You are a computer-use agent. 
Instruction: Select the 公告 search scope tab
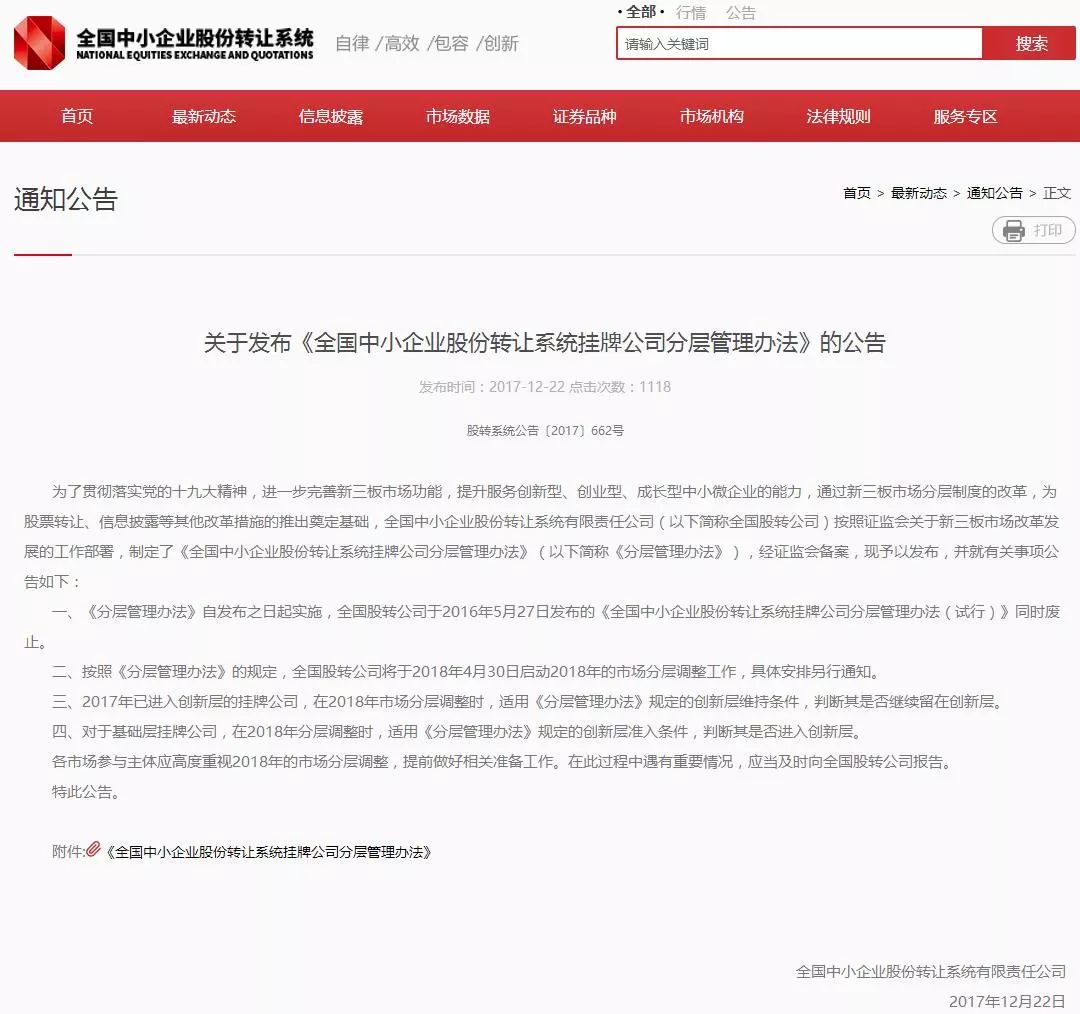pyautogui.click(x=741, y=12)
